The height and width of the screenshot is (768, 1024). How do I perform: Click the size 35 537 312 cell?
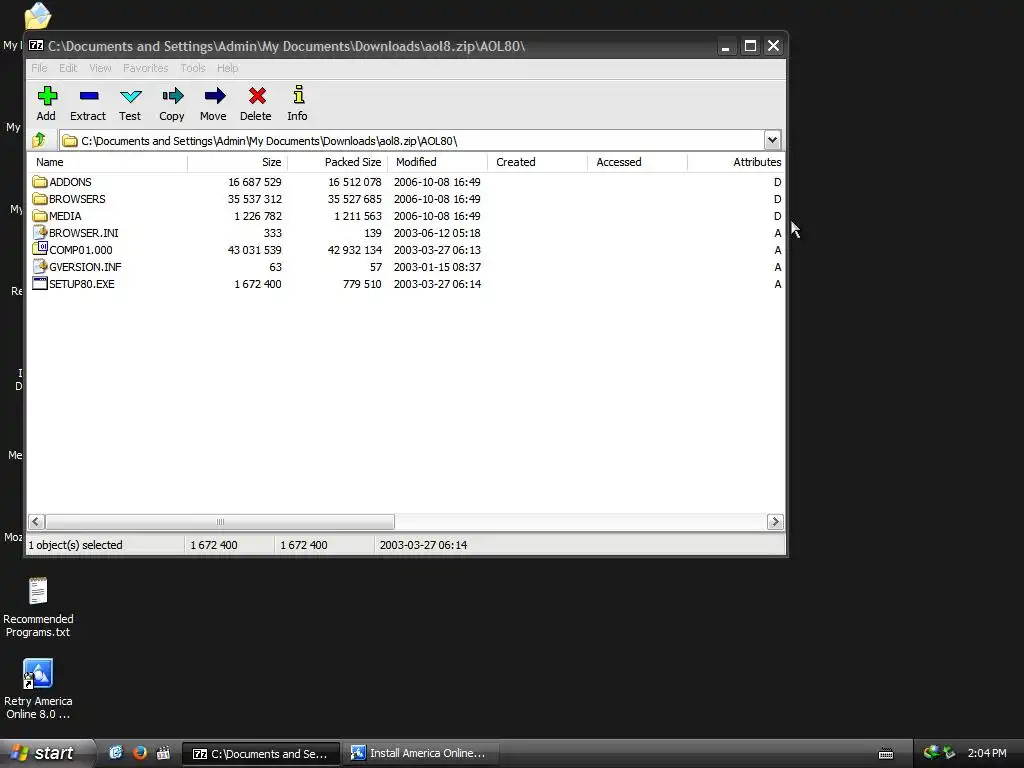[x=255, y=199]
